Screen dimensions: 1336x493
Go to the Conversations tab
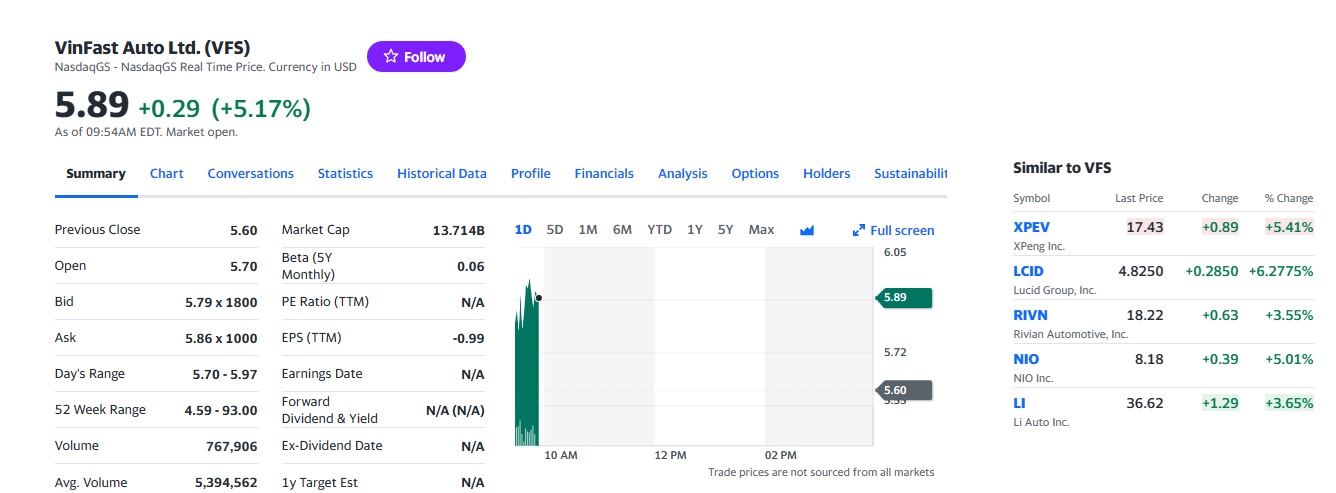pos(251,173)
